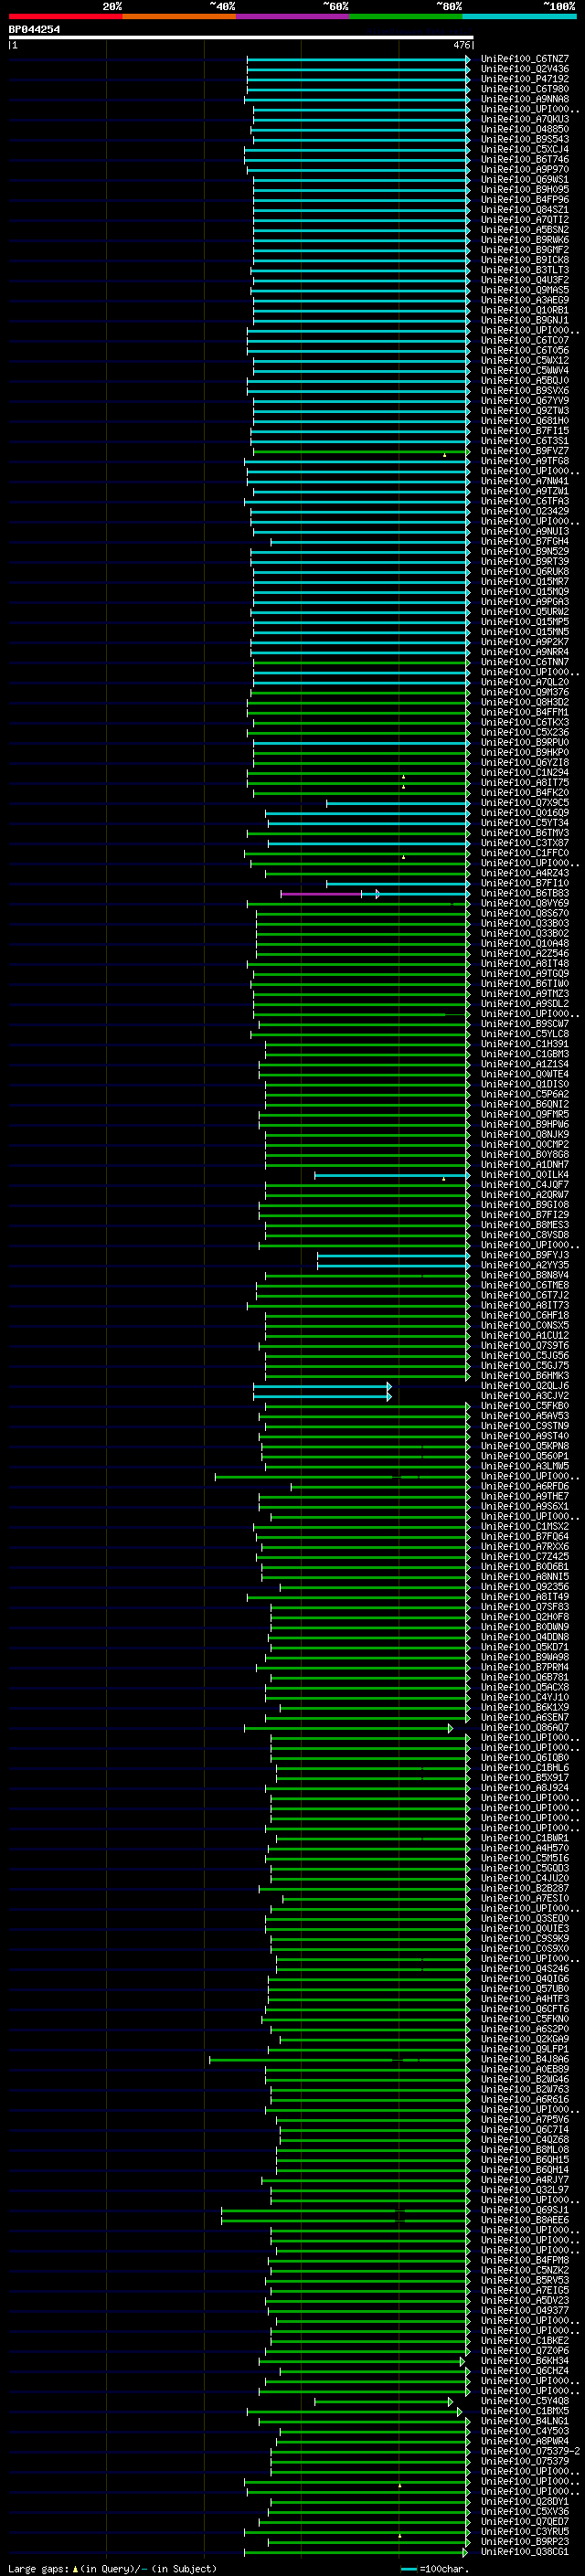Select hit label UniRef100_Q8S670
The height and width of the screenshot is (2576, 585).
point(524,913)
